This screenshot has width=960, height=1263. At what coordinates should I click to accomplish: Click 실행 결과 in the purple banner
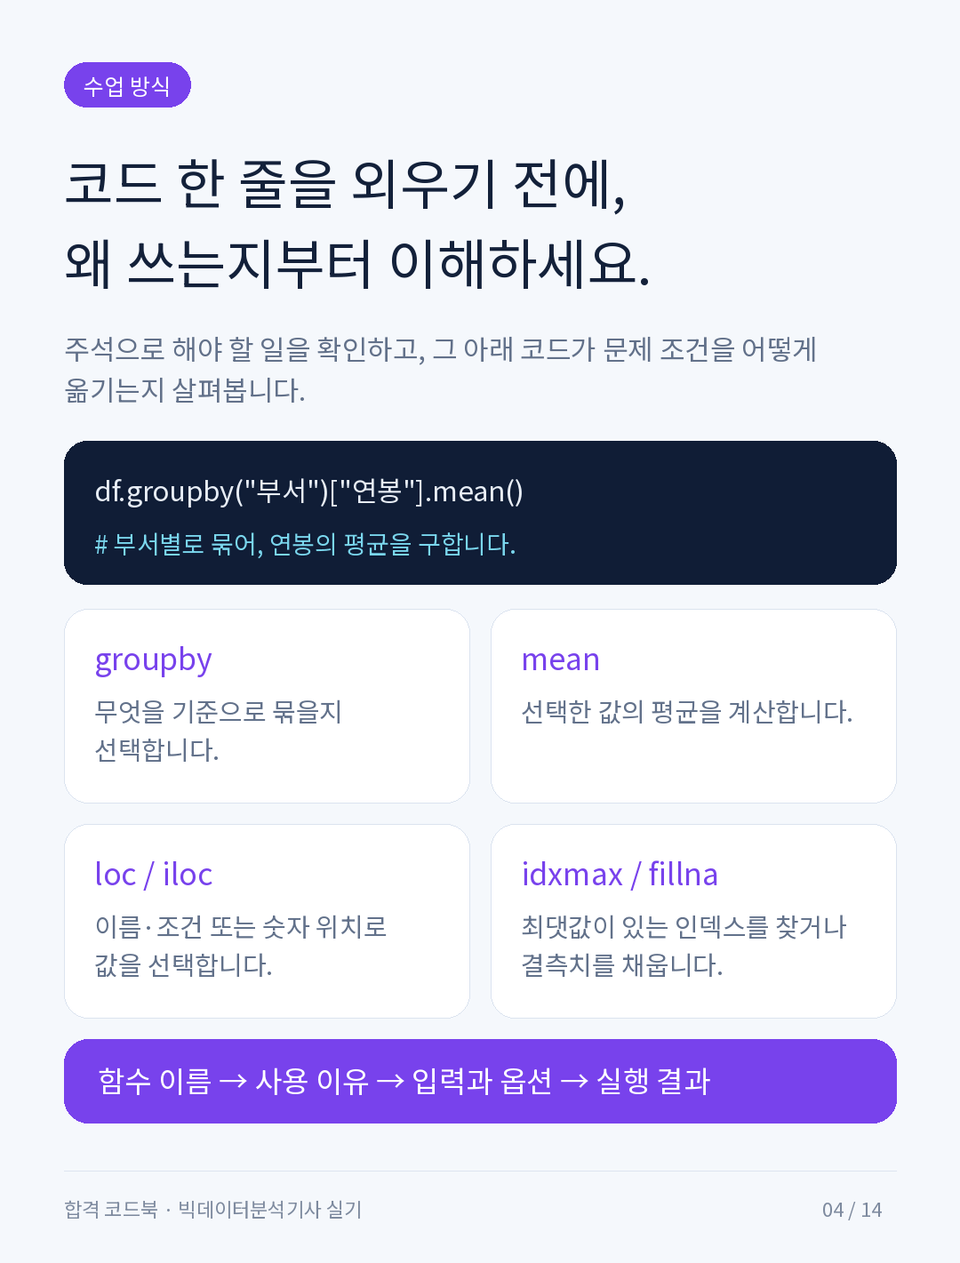point(653,1081)
